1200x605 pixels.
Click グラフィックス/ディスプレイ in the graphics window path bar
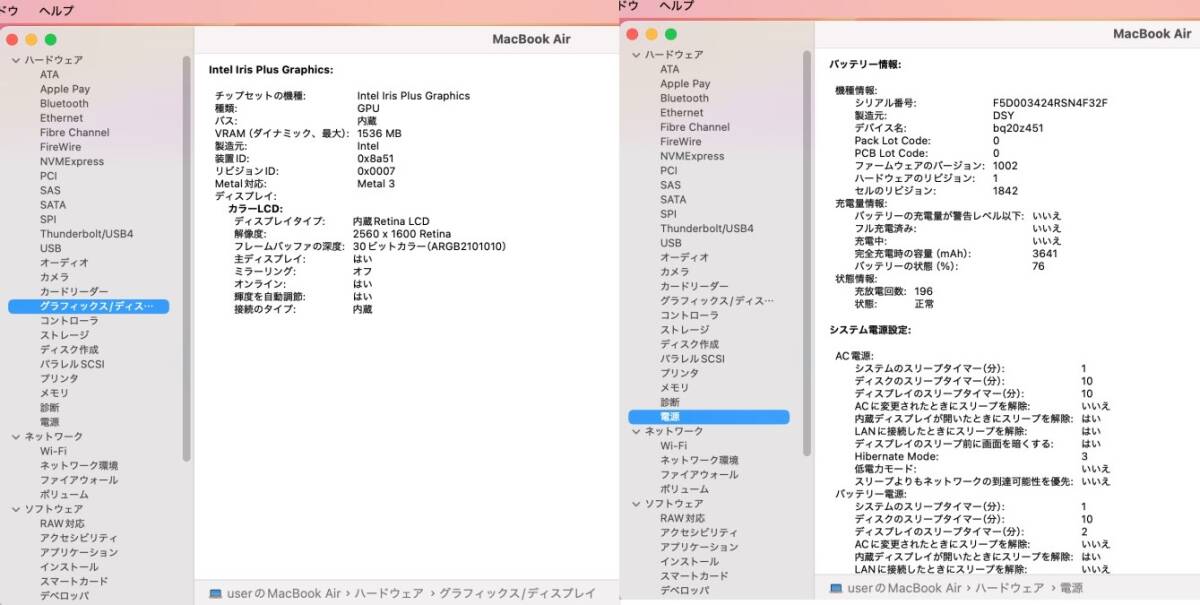[517, 593]
